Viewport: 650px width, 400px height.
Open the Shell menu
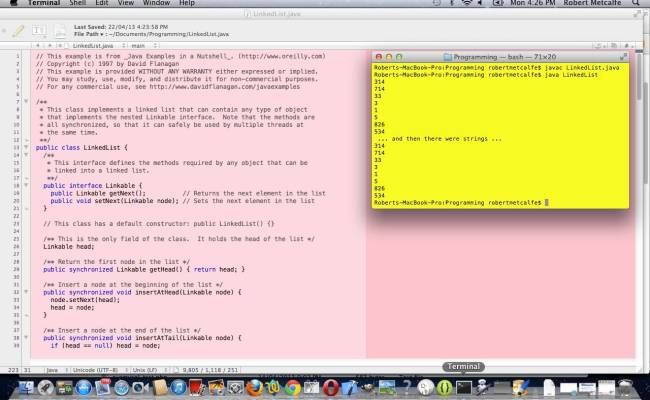pos(78,3)
